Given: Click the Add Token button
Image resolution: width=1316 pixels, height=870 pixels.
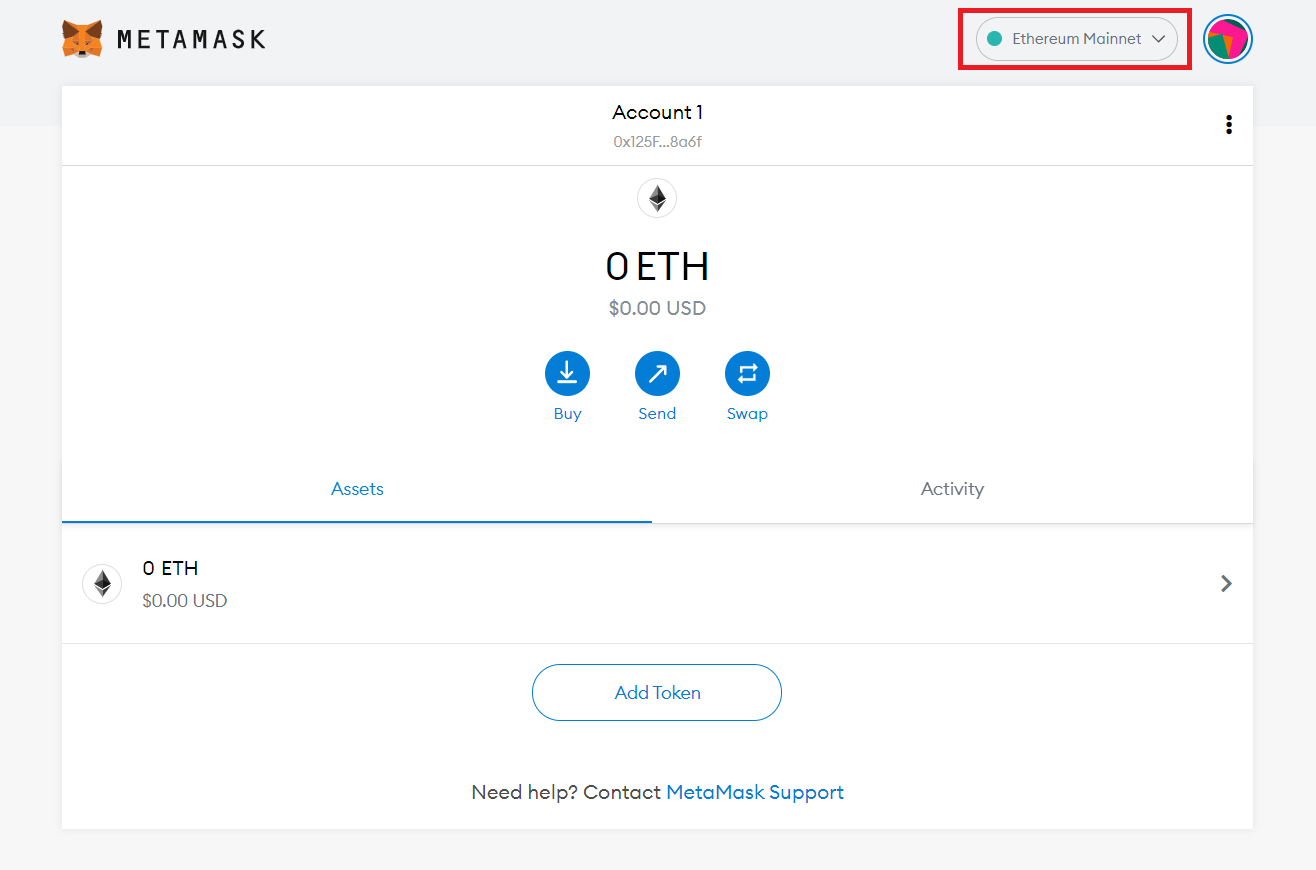Looking at the screenshot, I should (x=657, y=692).
